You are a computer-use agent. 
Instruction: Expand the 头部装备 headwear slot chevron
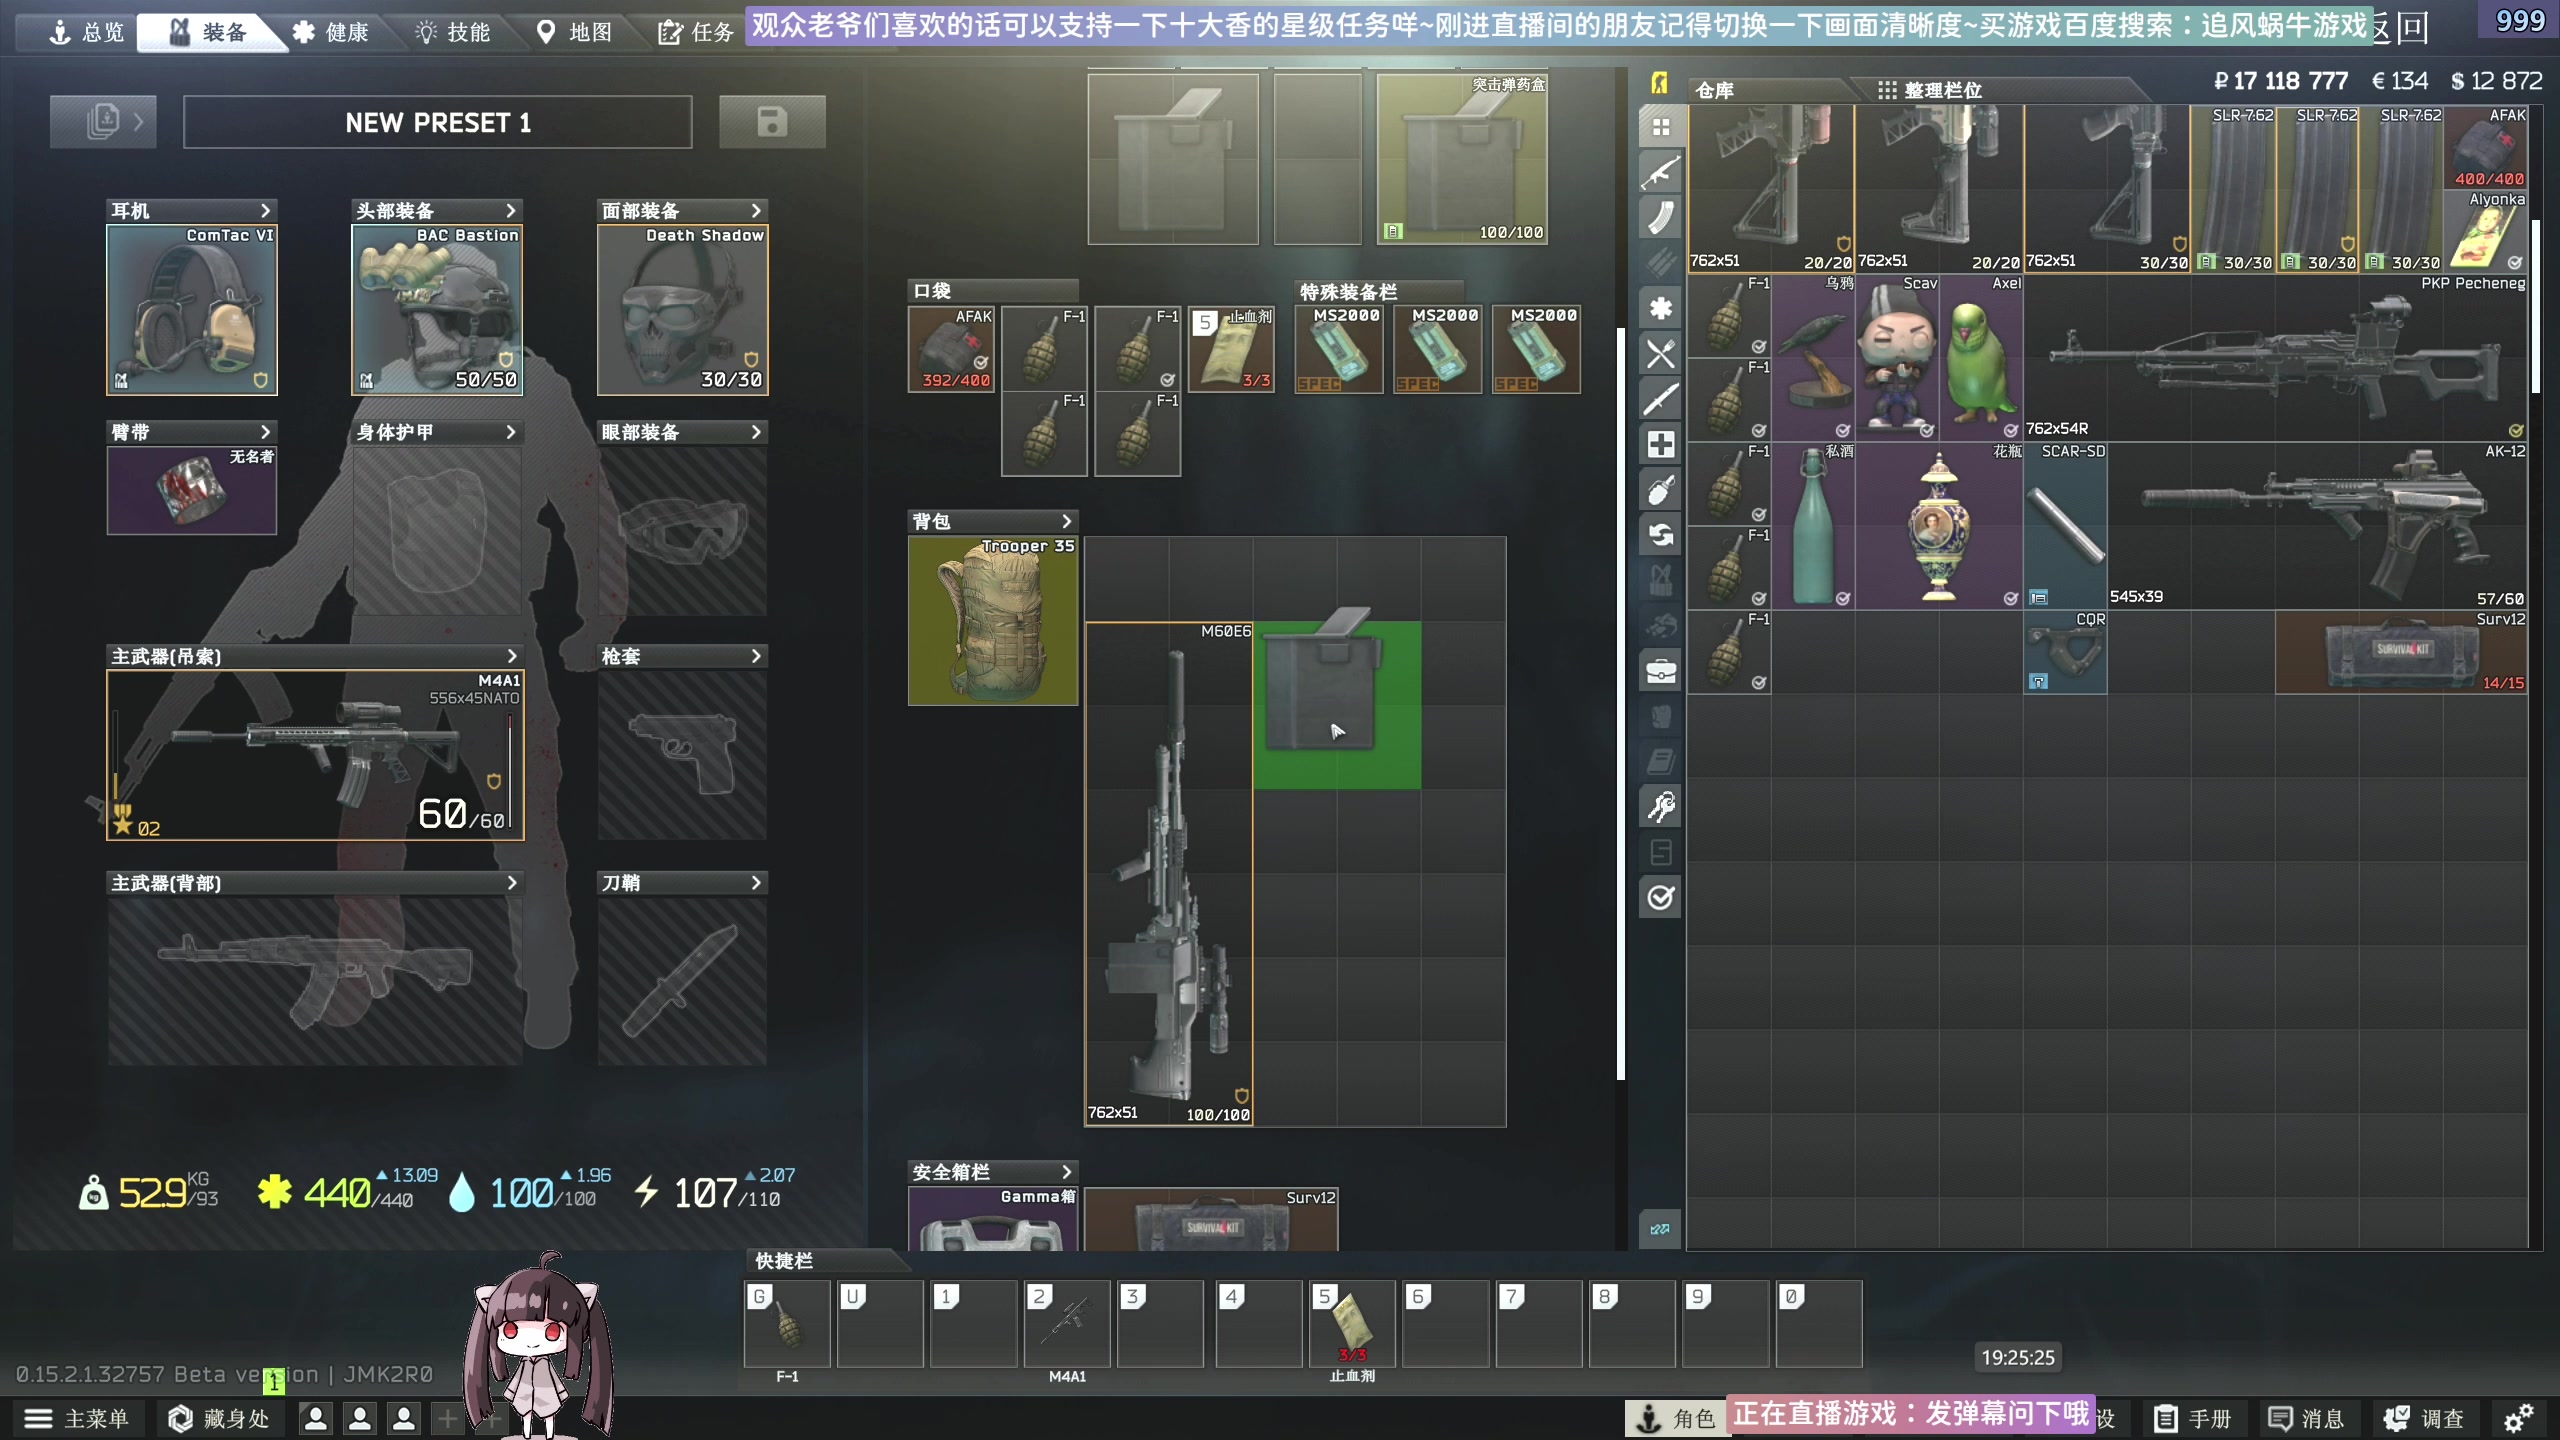(511, 210)
